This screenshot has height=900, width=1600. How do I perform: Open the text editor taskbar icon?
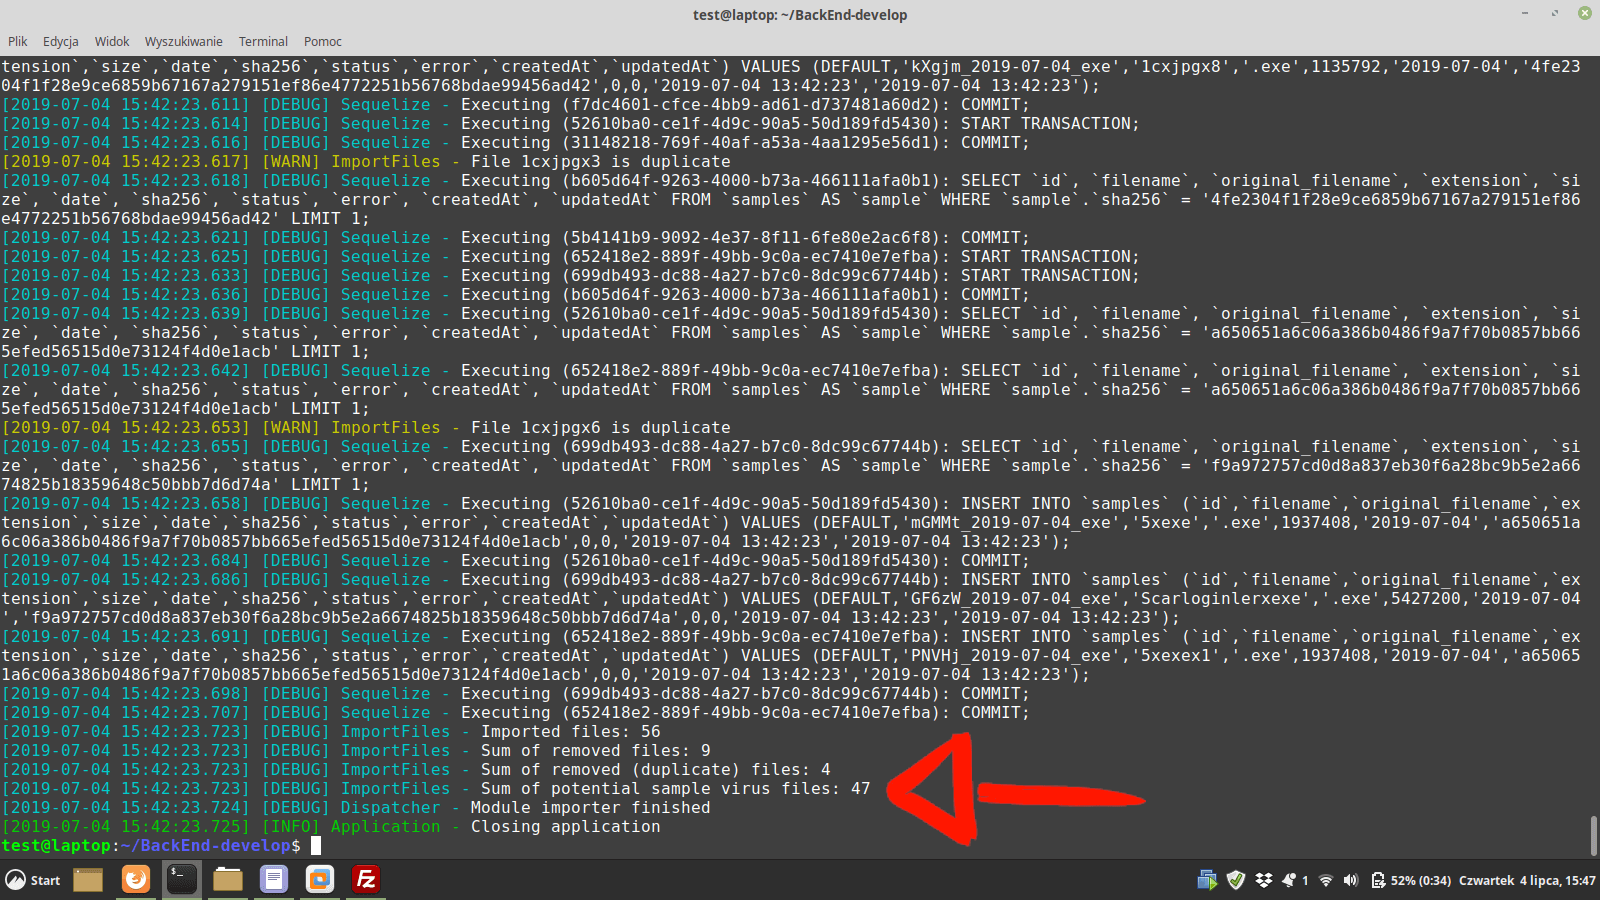click(x=274, y=880)
